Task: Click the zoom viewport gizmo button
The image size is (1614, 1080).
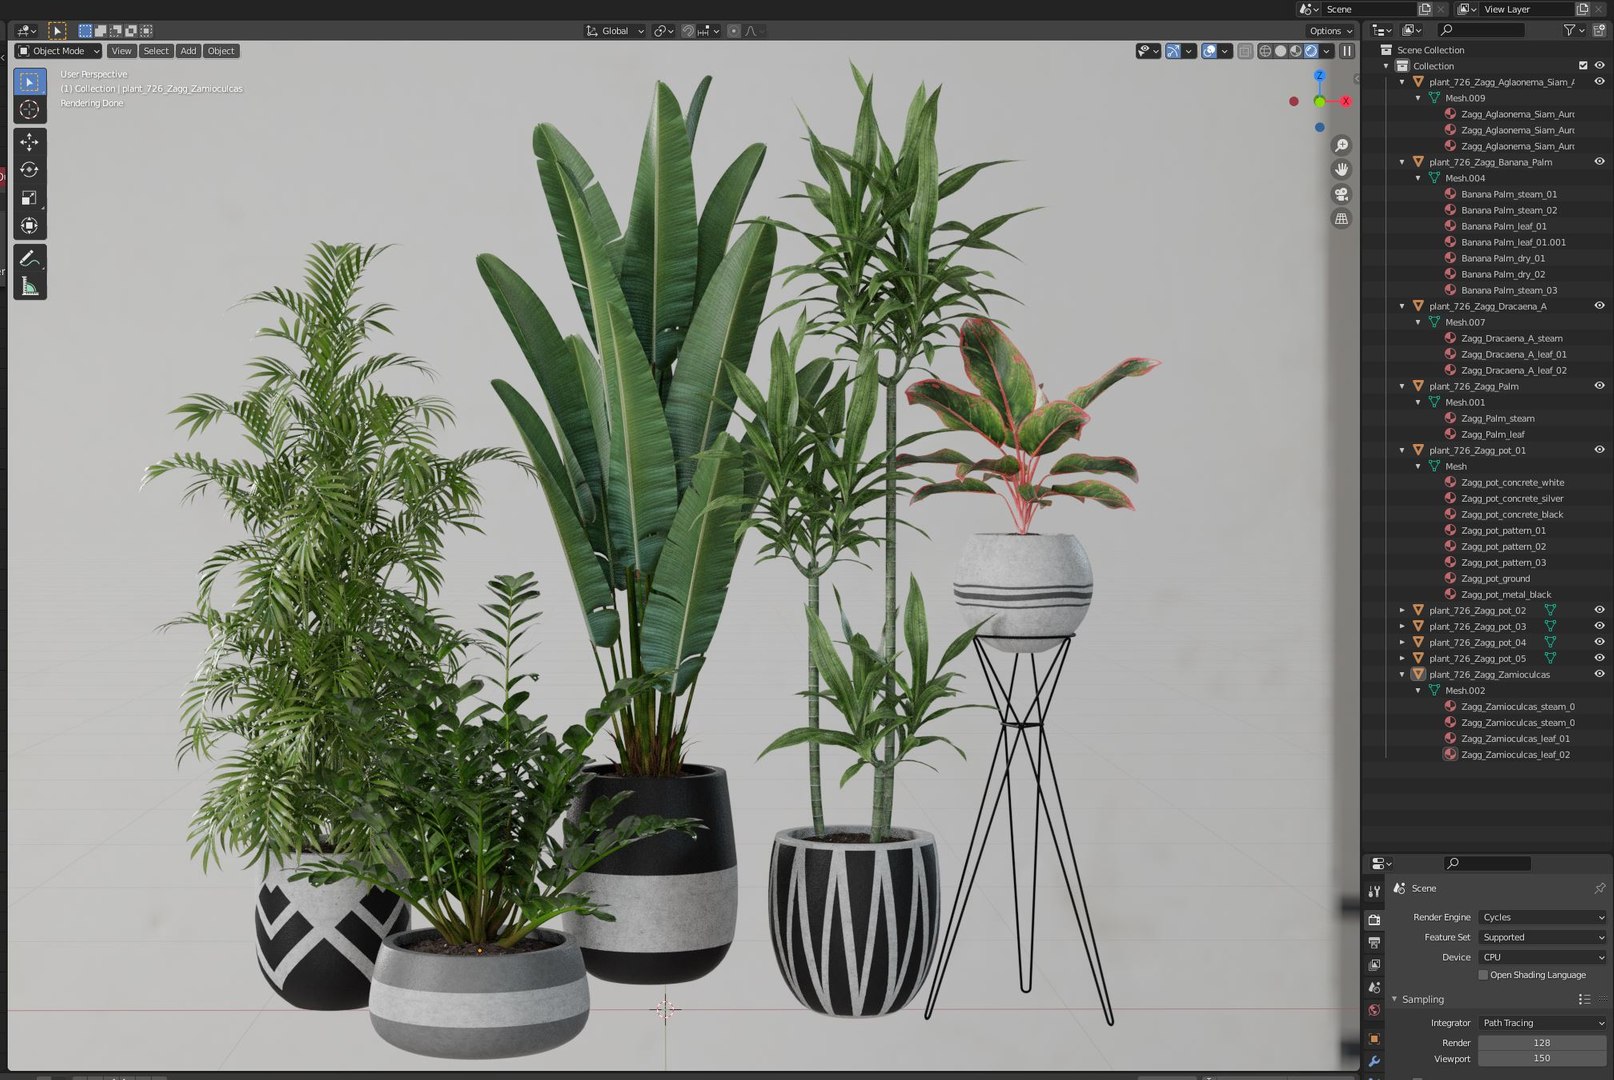Action: [x=1341, y=145]
